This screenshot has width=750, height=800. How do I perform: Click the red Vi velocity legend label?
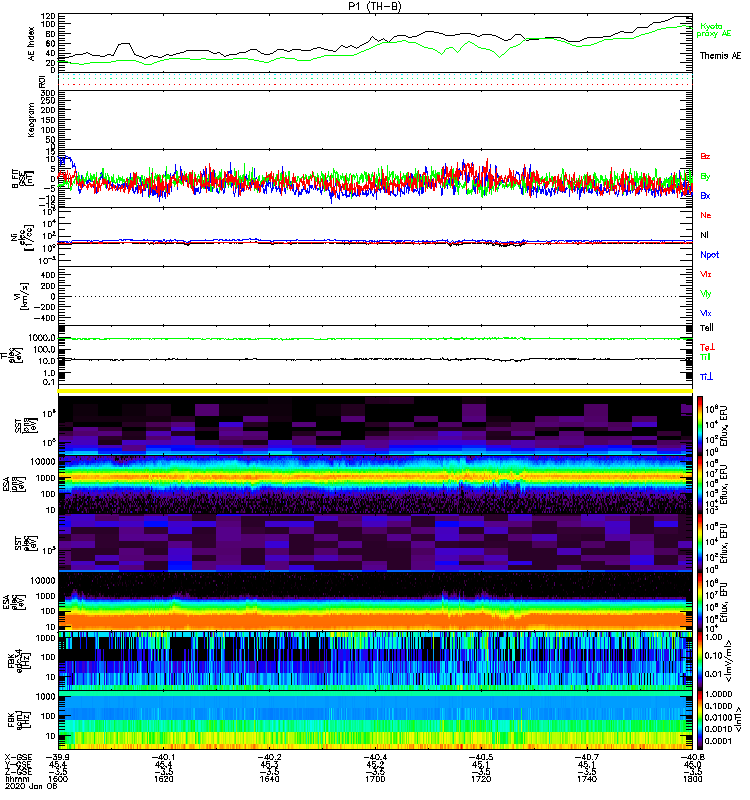click(705, 274)
